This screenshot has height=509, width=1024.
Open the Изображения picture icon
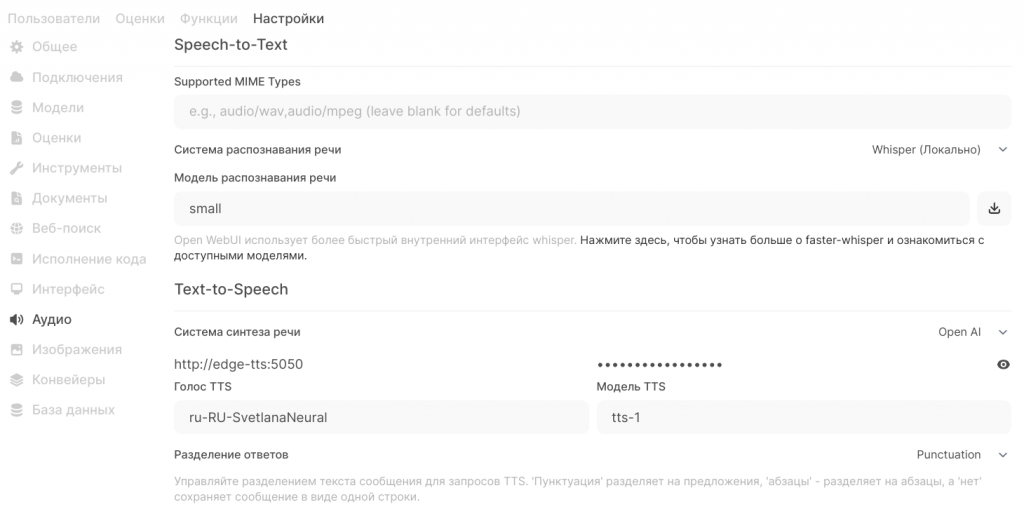tap(17, 350)
